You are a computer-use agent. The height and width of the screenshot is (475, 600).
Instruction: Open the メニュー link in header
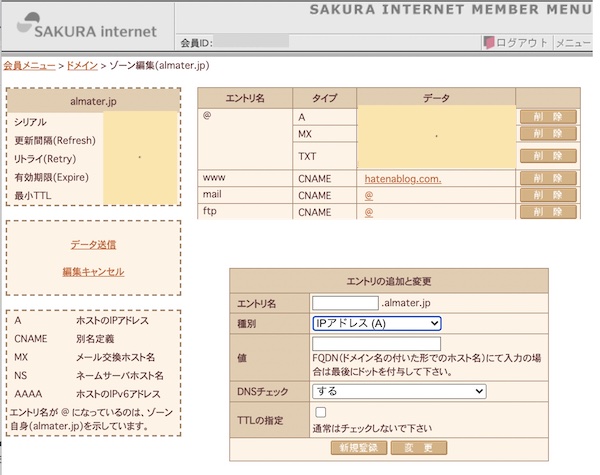click(573, 43)
